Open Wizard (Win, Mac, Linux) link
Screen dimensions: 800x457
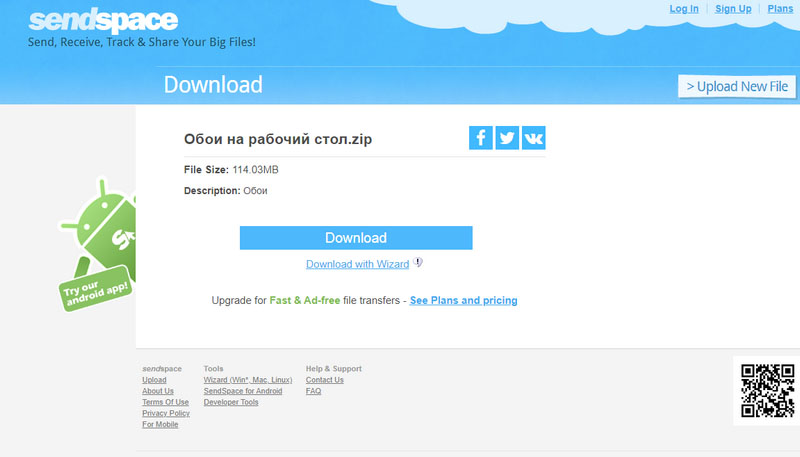pyautogui.click(x=248, y=380)
